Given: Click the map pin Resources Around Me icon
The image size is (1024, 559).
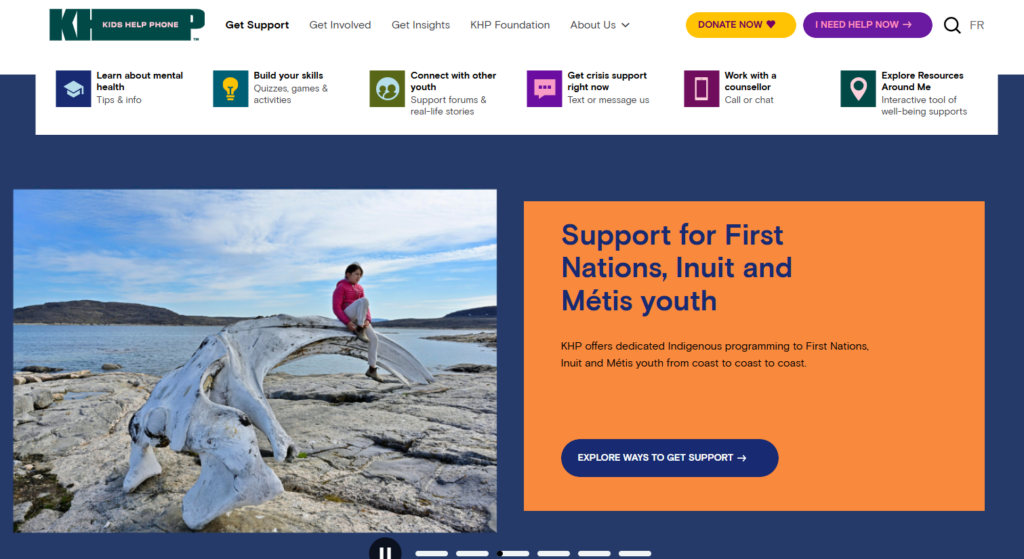Looking at the screenshot, I should click(858, 88).
